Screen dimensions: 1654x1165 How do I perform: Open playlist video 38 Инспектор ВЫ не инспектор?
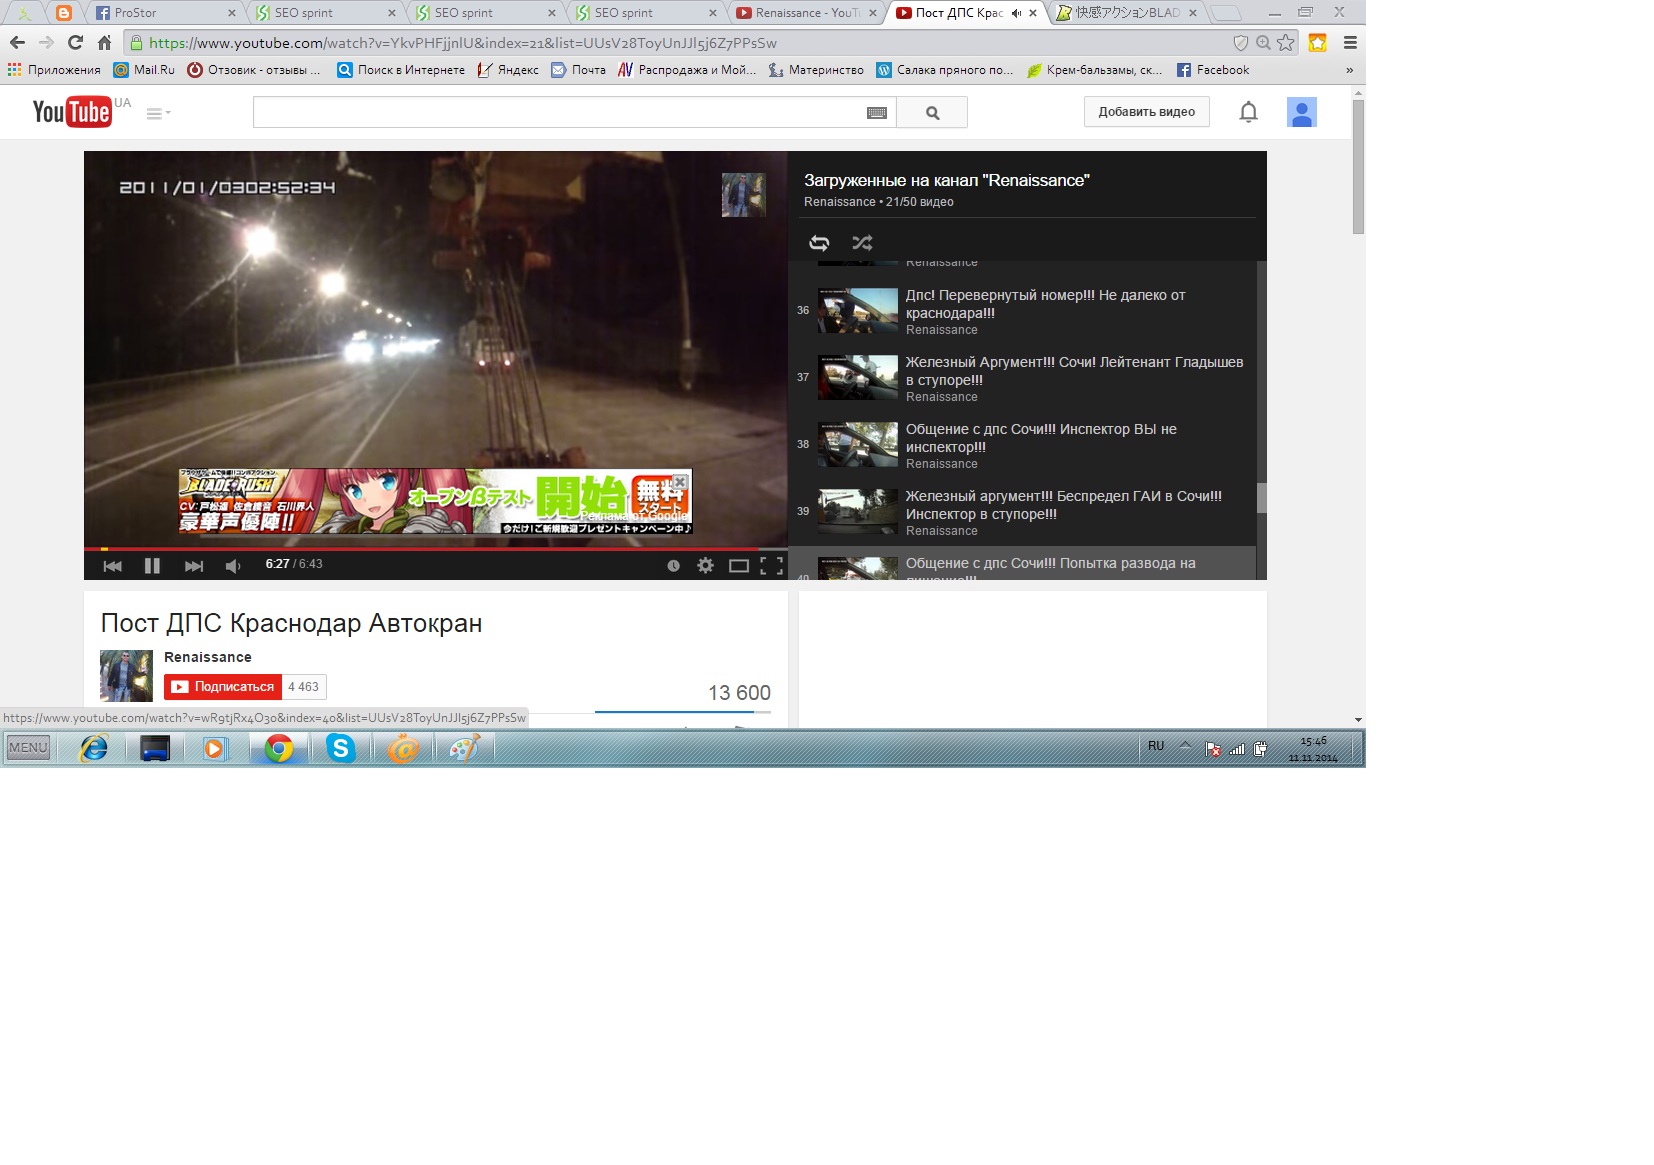pyautogui.click(x=1022, y=445)
